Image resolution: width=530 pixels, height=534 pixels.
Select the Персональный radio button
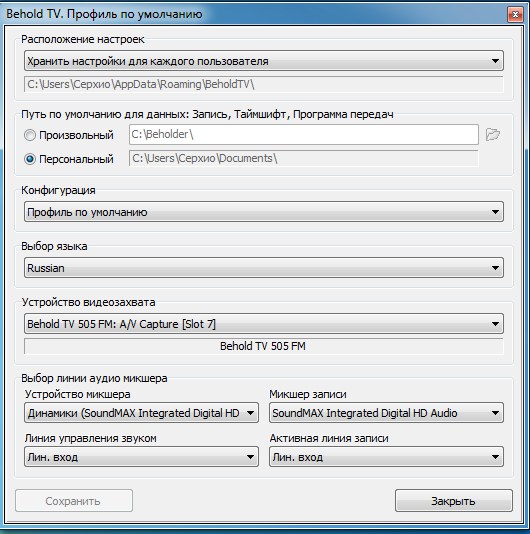click(x=30, y=159)
